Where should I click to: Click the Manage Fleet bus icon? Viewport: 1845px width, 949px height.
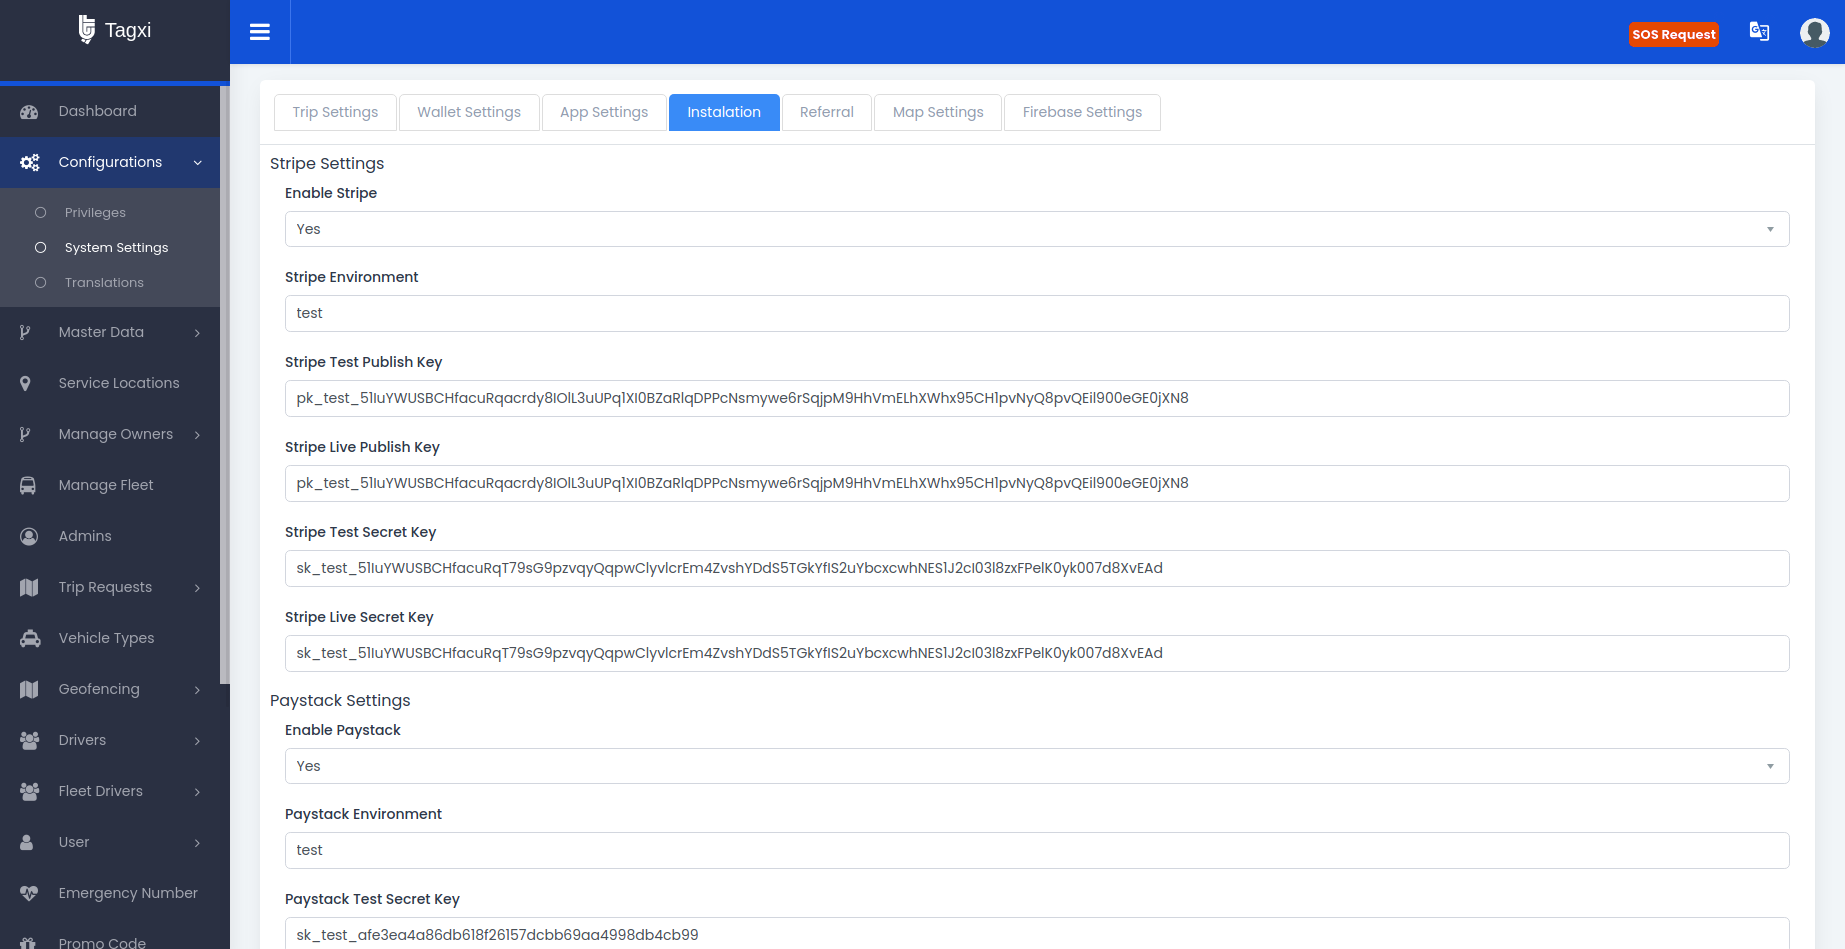[x=28, y=486]
